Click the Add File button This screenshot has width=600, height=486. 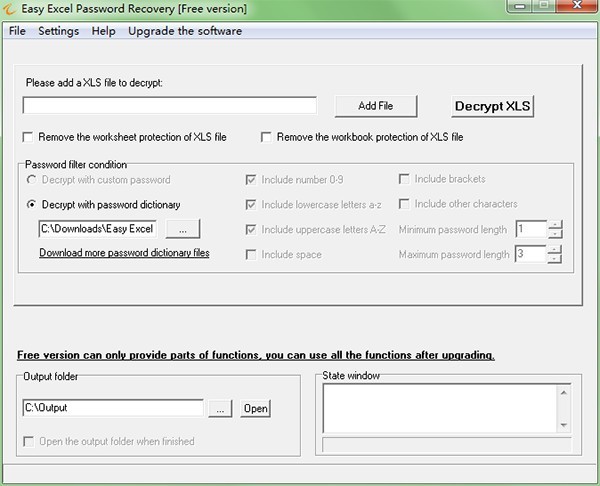376,106
